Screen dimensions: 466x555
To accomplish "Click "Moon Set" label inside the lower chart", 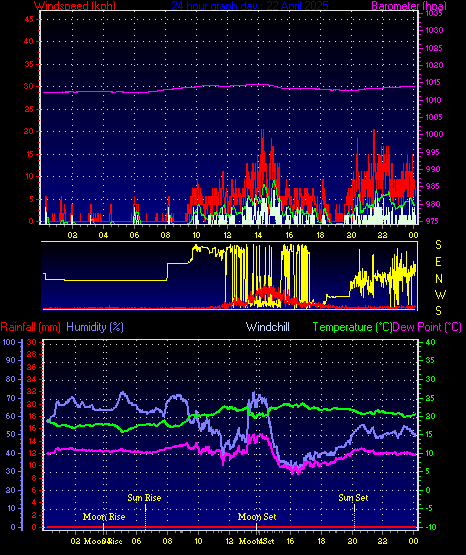I will tap(257, 517).
